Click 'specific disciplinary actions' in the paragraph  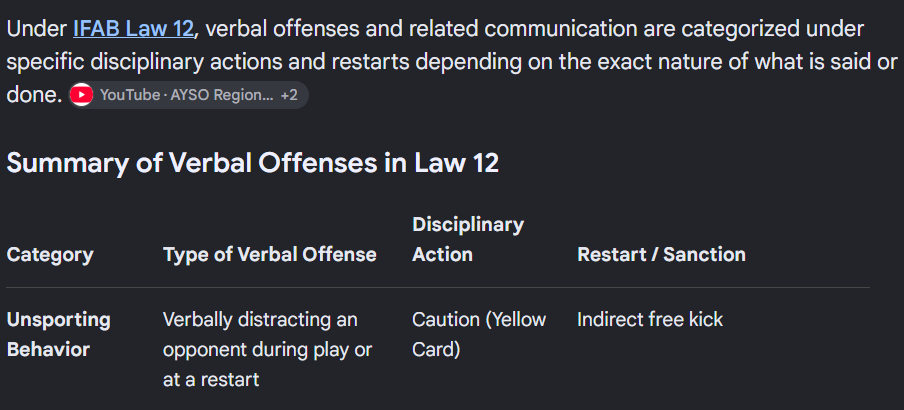tap(146, 62)
